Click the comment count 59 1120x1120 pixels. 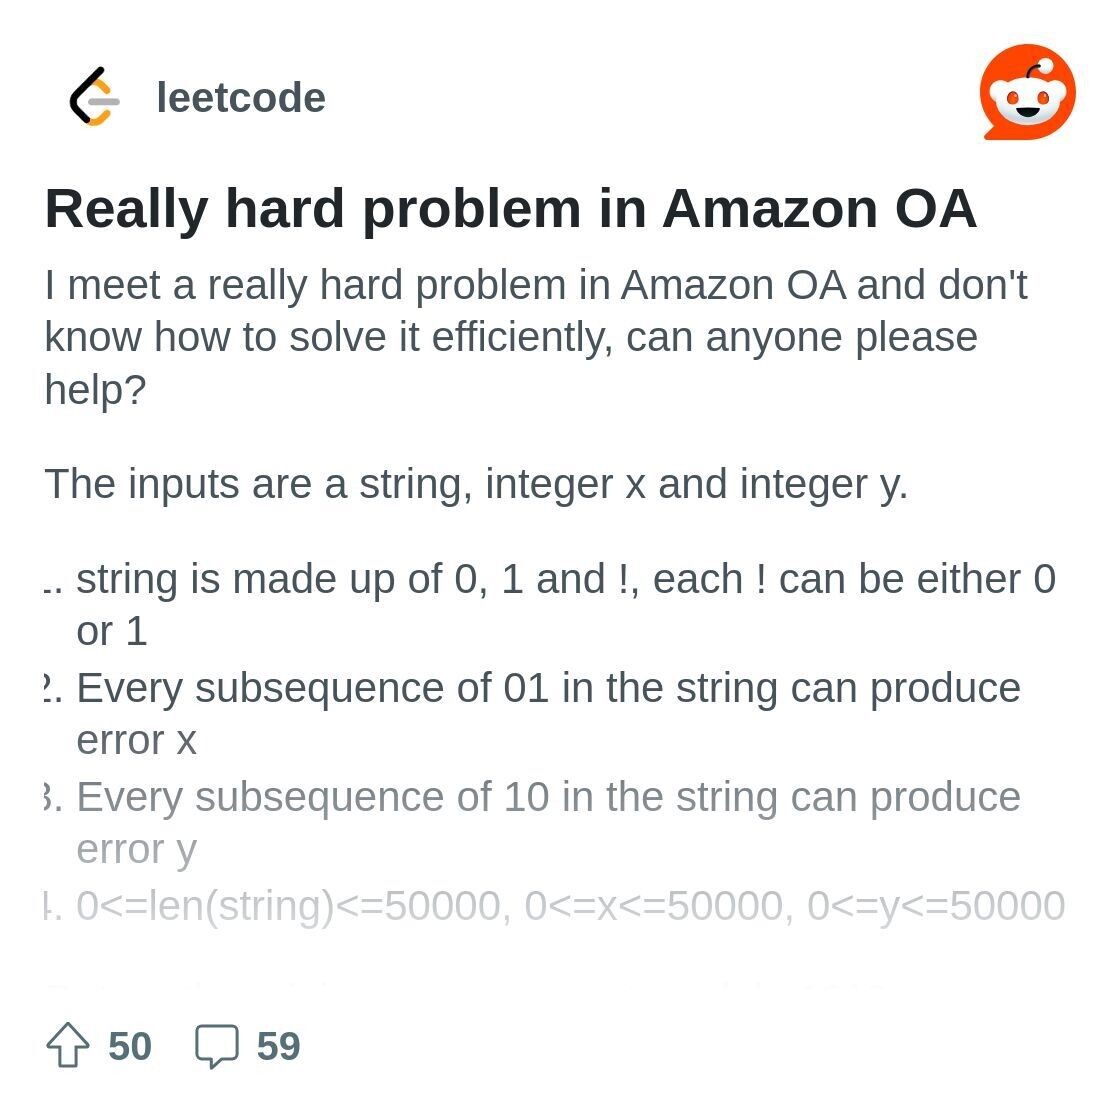point(279,1046)
